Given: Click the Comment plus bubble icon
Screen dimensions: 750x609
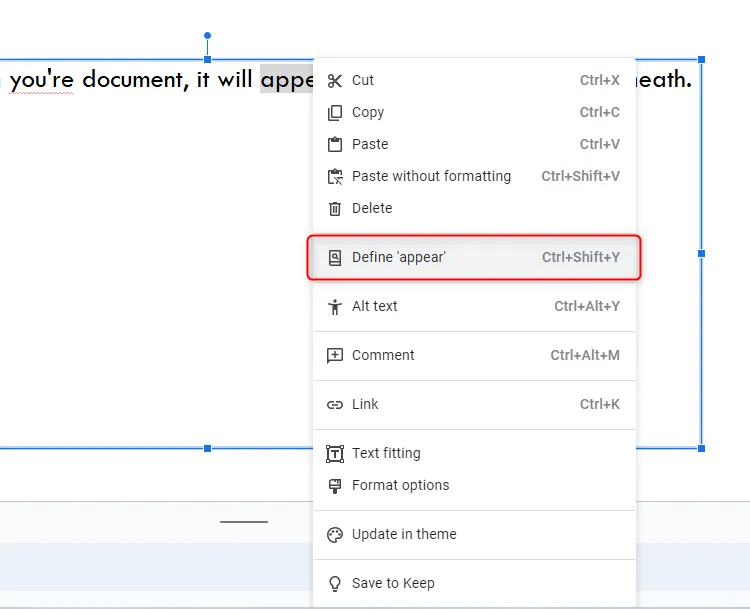Looking at the screenshot, I should pos(335,355).
